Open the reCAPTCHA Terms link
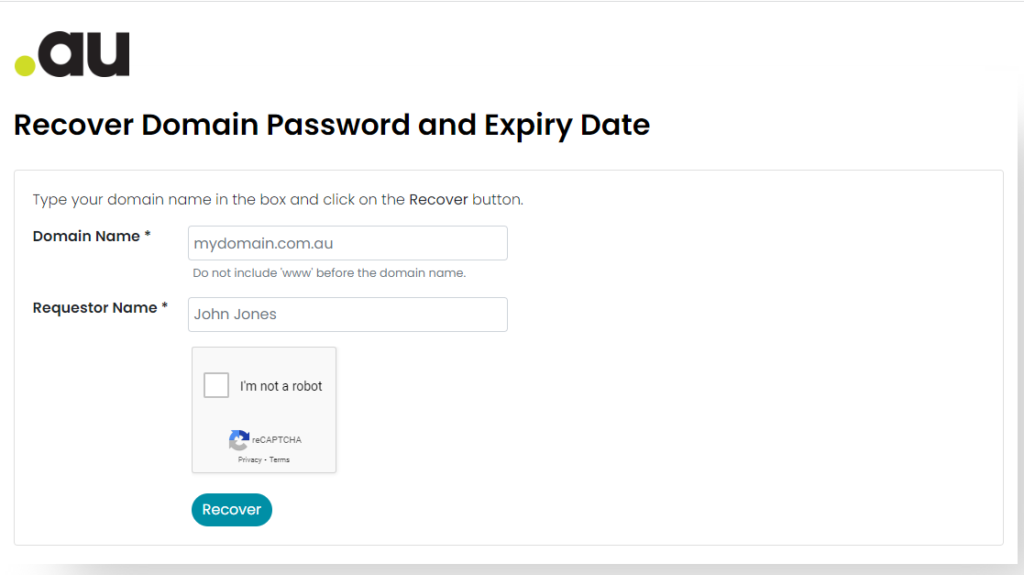Screen dimensions: 1024x575 (x=280, y=460)
